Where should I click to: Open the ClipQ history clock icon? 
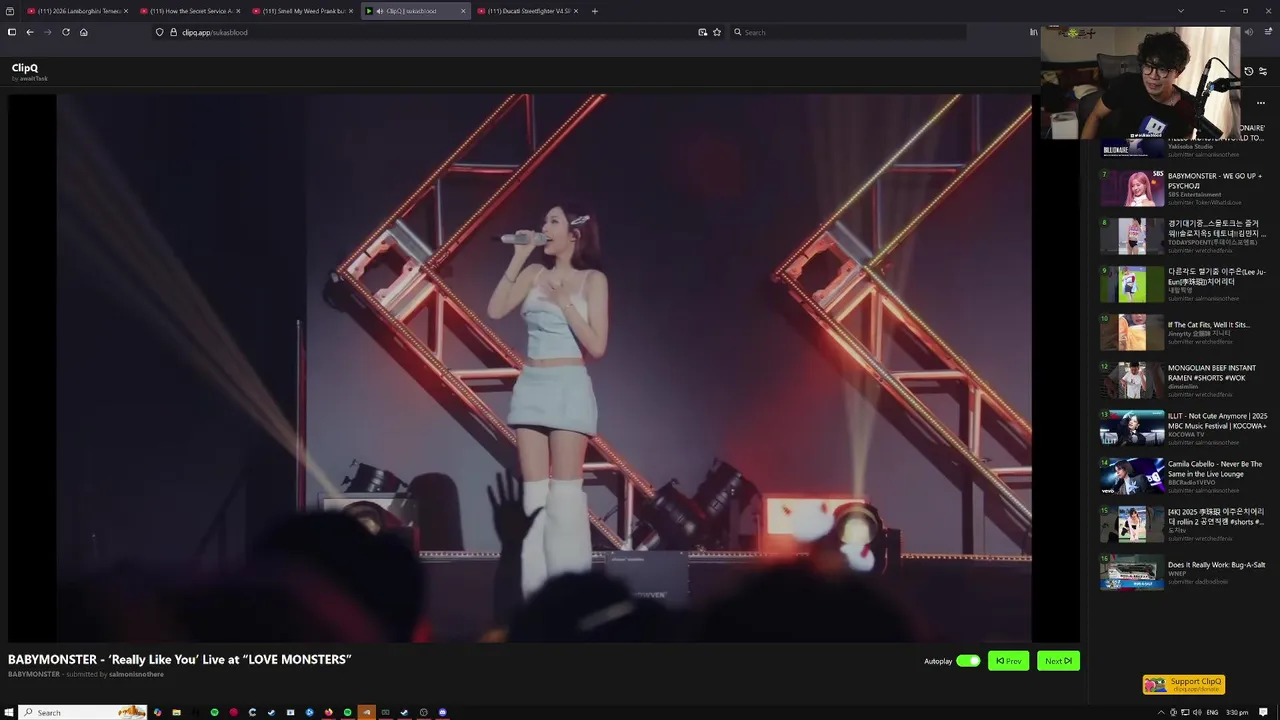[x=1248, y=71]
